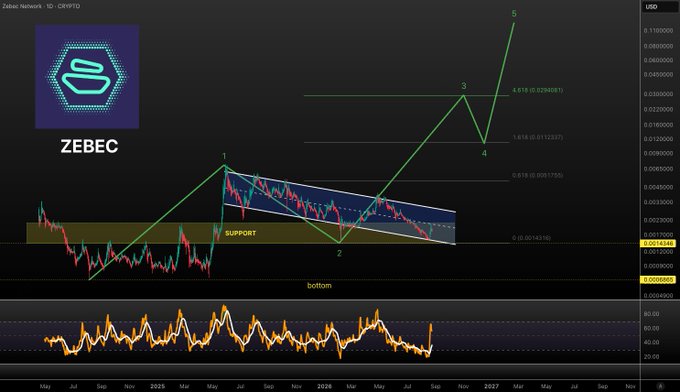
Task: Select wave label 1 on chart
Action: [x=224, y=156]
